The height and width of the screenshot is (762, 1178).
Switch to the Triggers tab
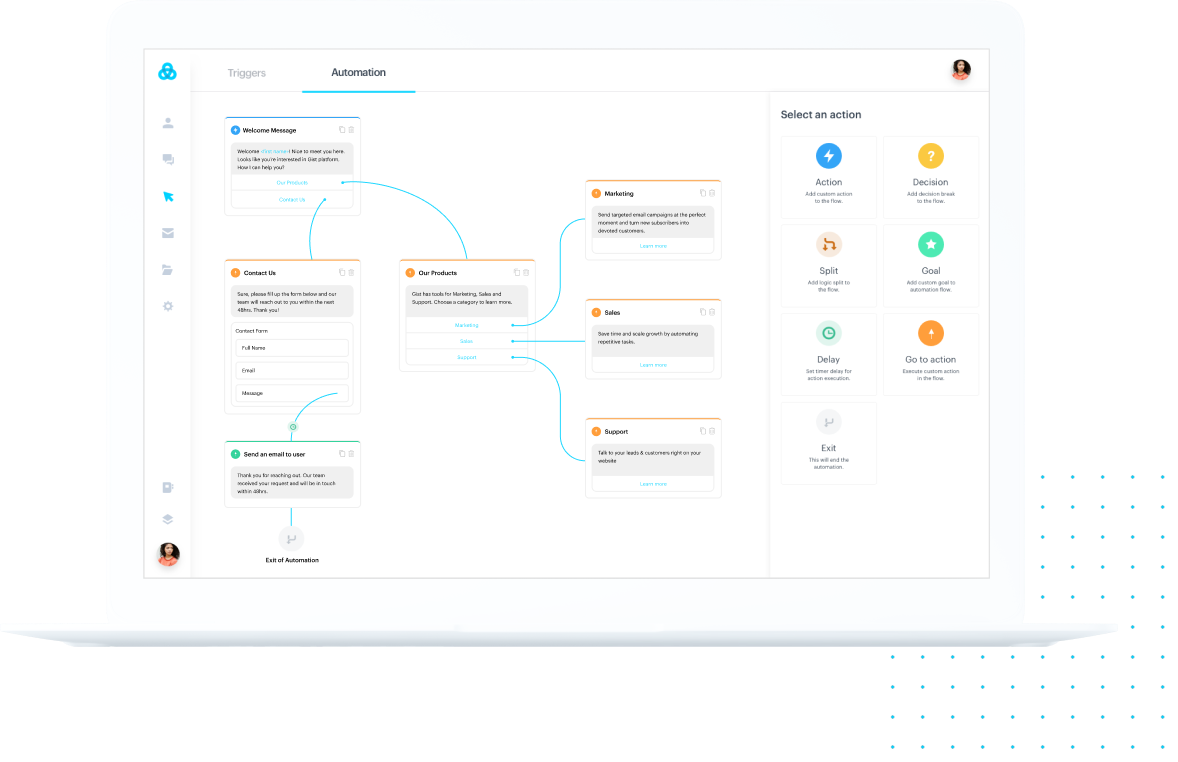(246, 72)
